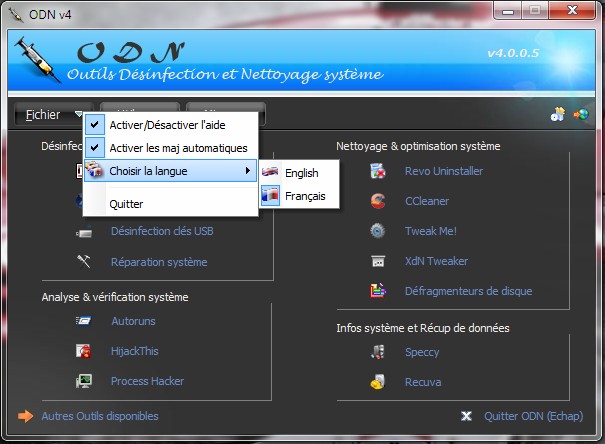Expand the Choisir la langue submenu arrow
Viewport: 605px width, 444px height.
(x=248, y=170)
